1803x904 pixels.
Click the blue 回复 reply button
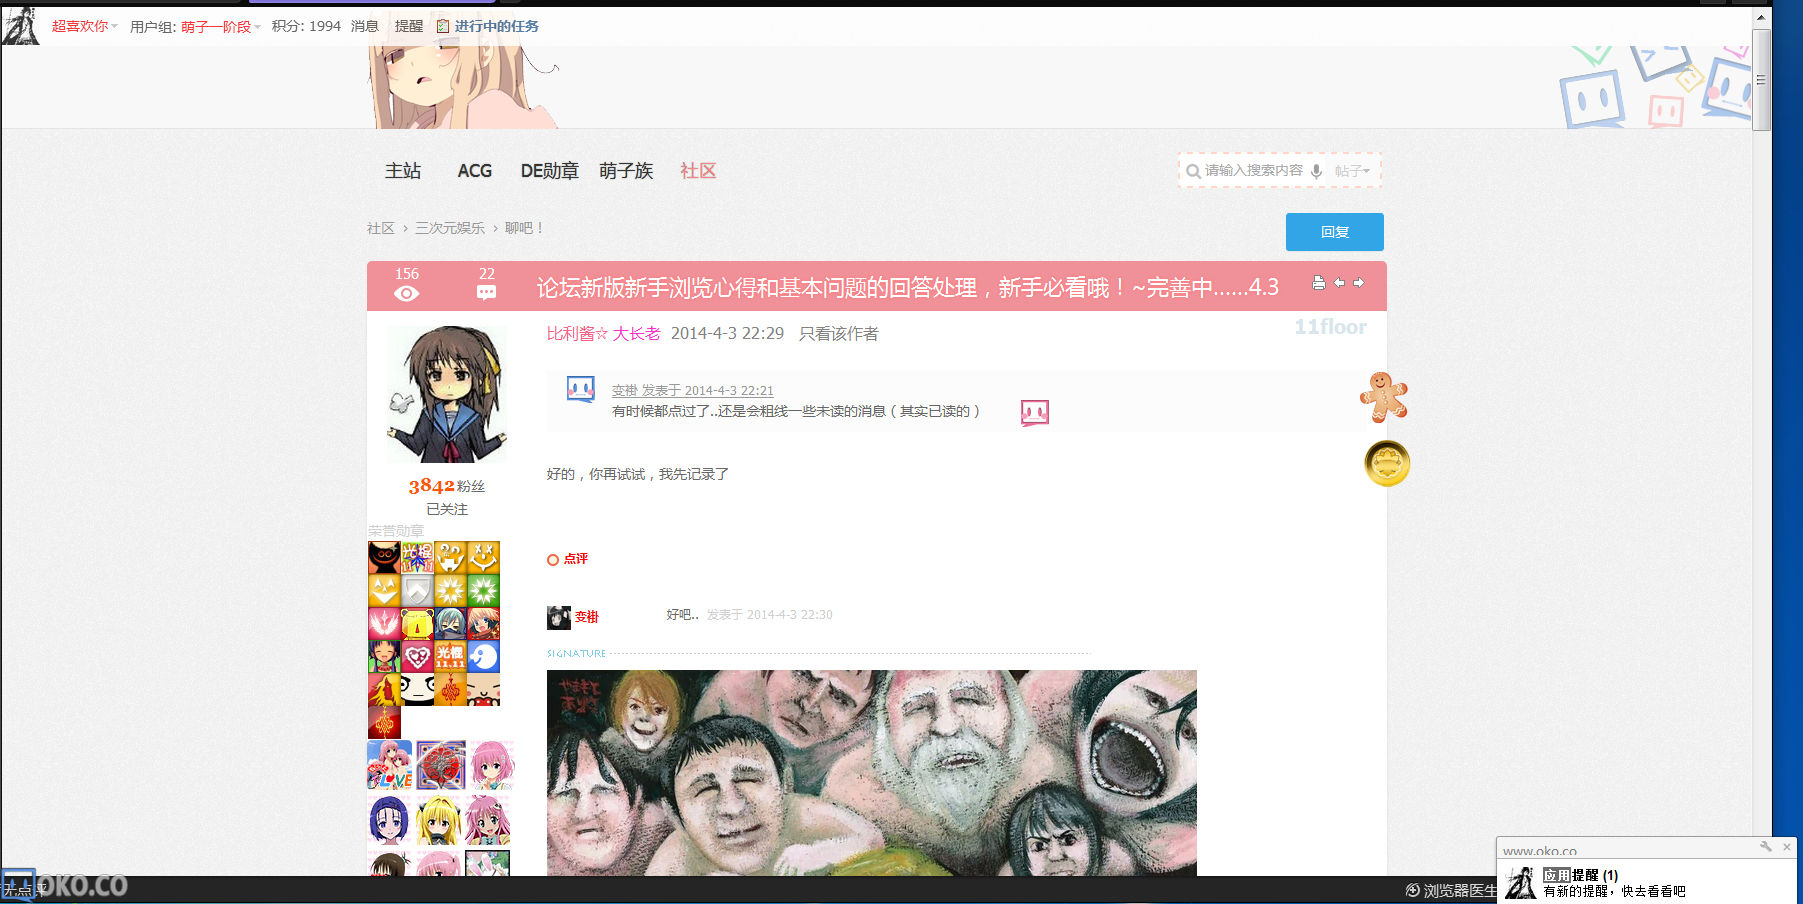coord(1335,232)
